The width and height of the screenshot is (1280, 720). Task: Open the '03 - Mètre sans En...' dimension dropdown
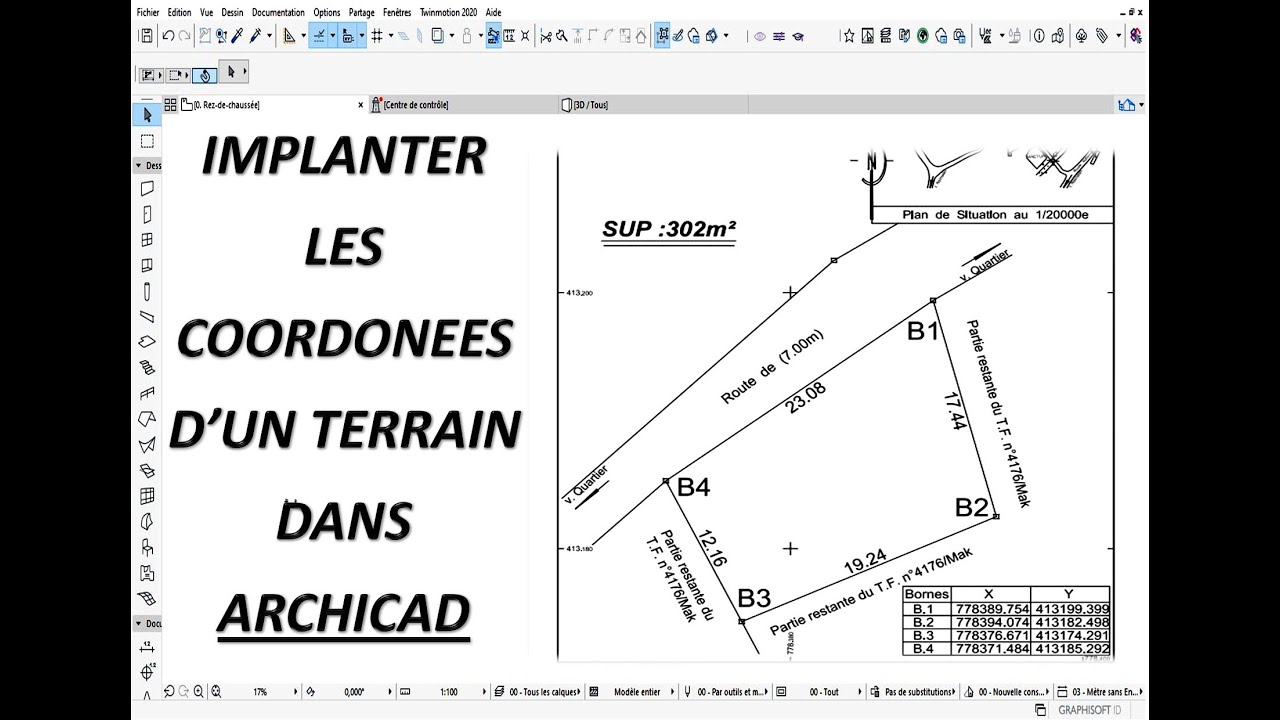(x=1141, y=691)
